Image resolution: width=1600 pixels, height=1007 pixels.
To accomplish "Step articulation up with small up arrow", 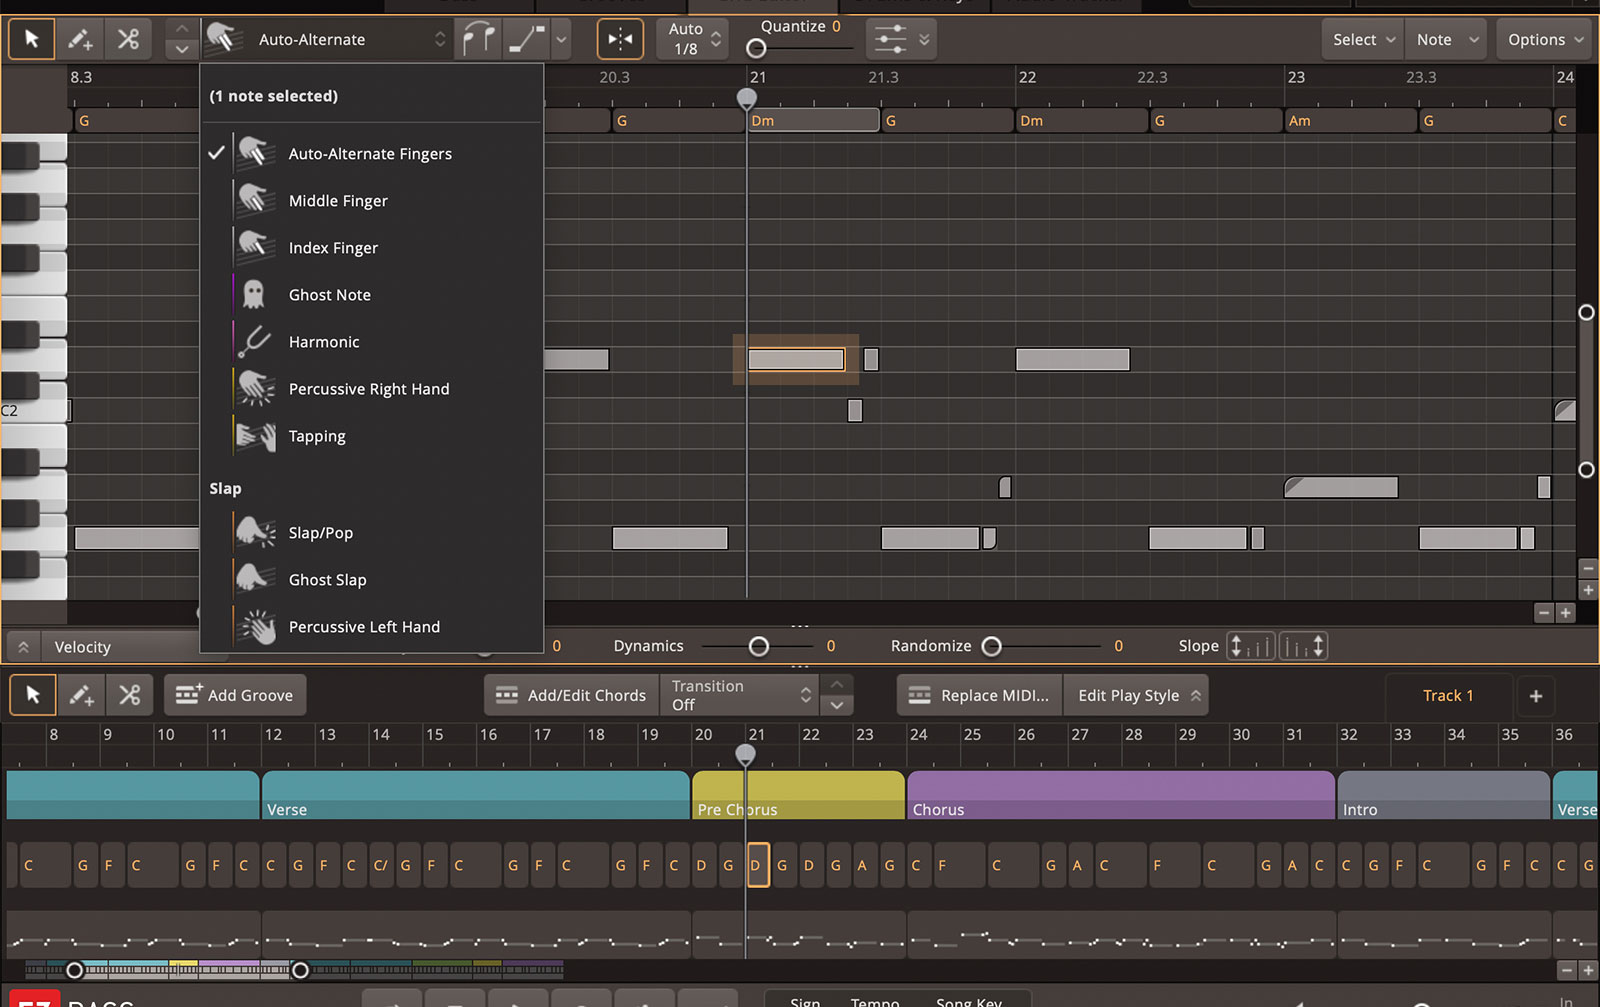I will 181,29.
